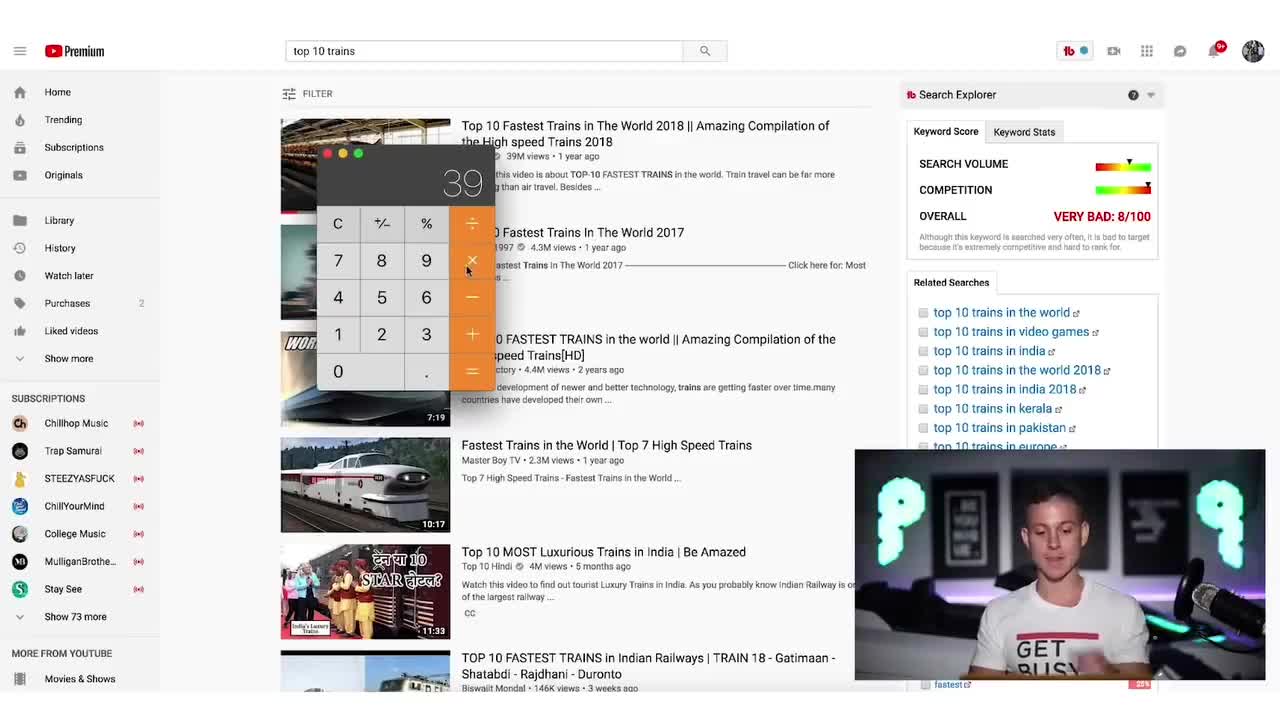Viewport: 1280px width, 720px height.
Task: Open the hamburger guide menu
Action: (19, 51)
